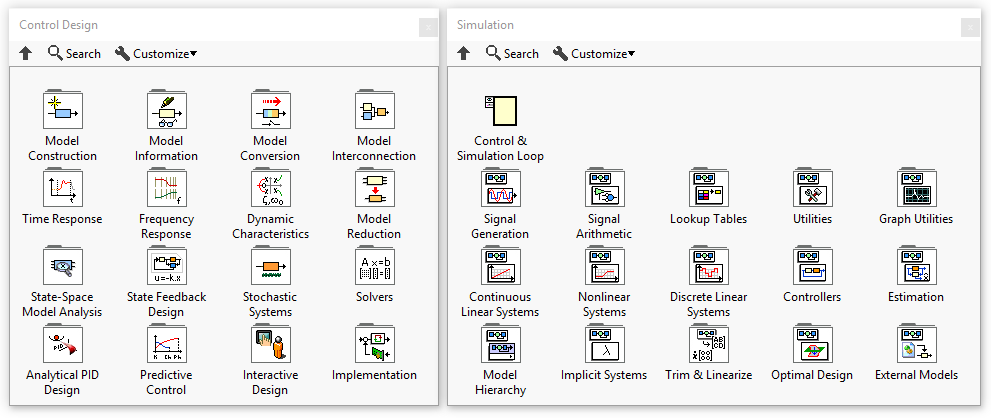Image resolution: width=993 pixels, height=419 pixels.
Task: Expand Customize dropdown in Simulation palette
Action: point(593,54)
